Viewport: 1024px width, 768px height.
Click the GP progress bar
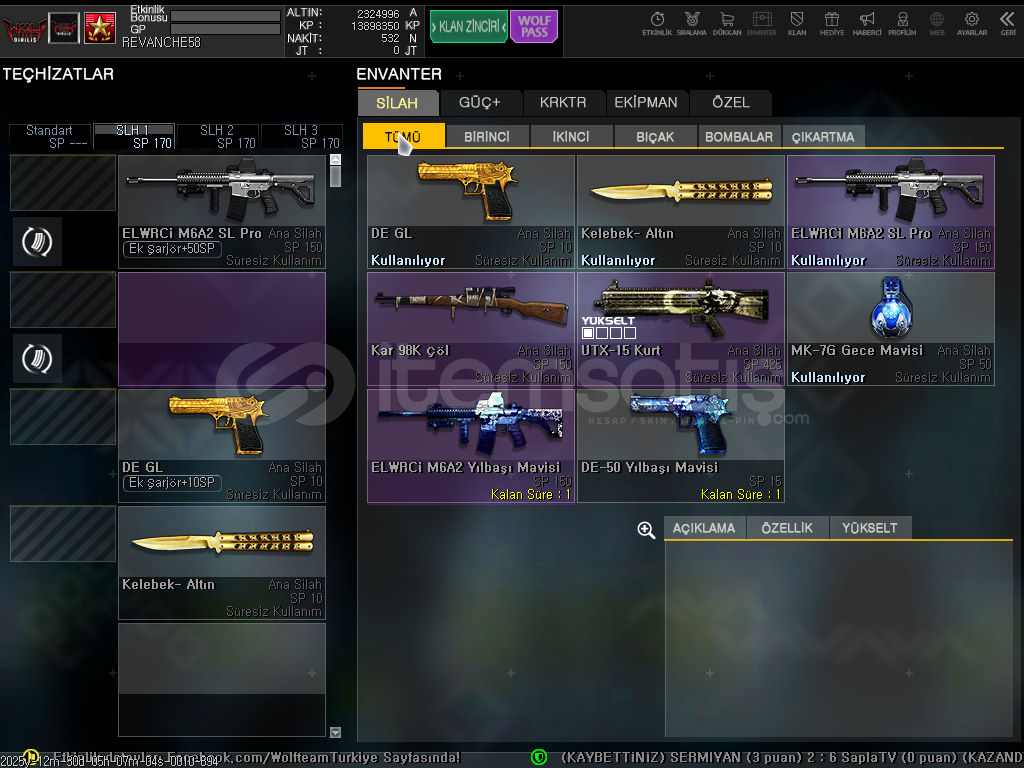pyautogui.click(x=225, y=29)
